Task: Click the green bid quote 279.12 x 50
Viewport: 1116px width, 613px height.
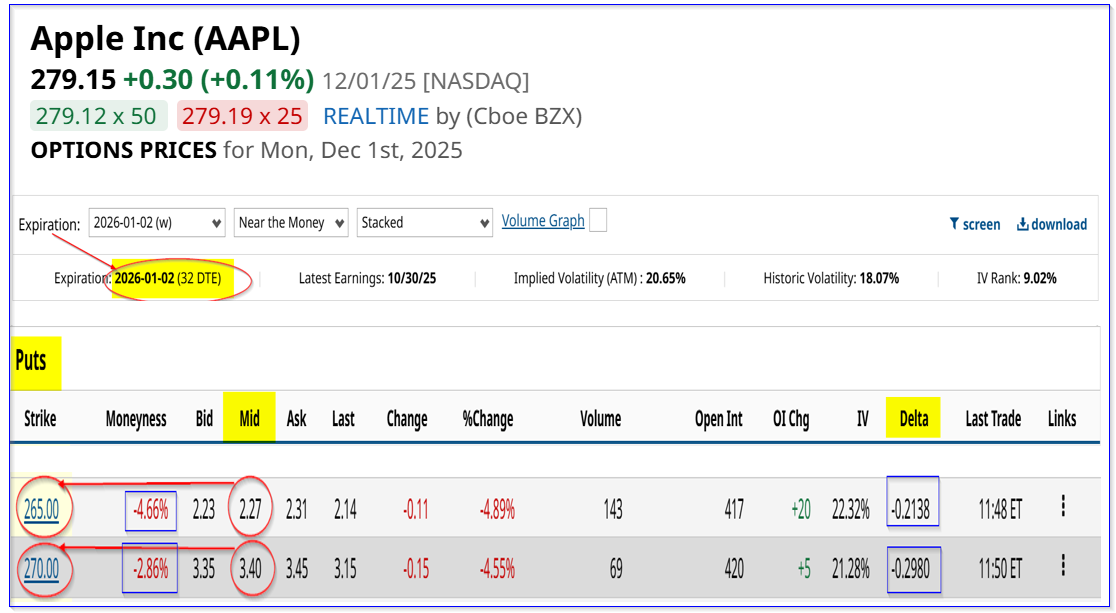Action: (x=96, y=116)
